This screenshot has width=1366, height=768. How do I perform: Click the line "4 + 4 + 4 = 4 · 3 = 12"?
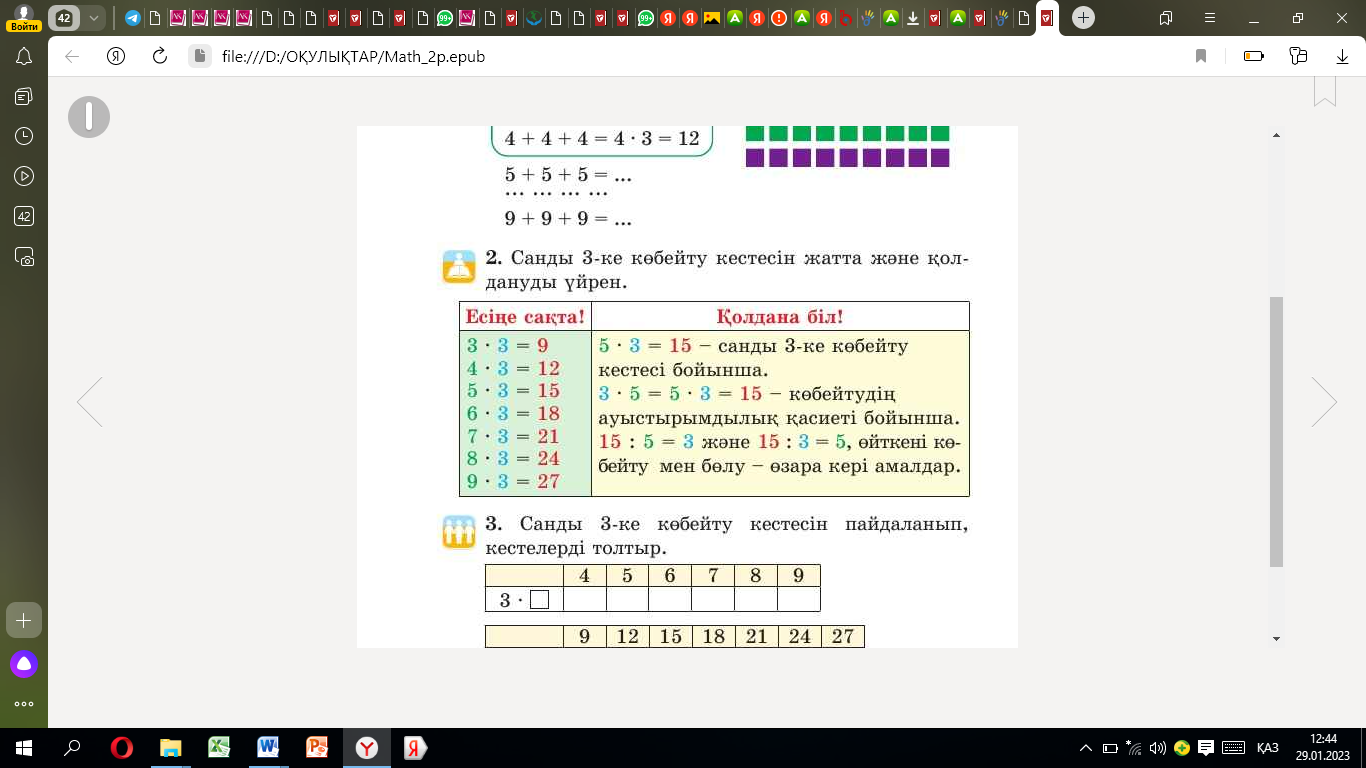pyautogui.click(x=602, y=139)
